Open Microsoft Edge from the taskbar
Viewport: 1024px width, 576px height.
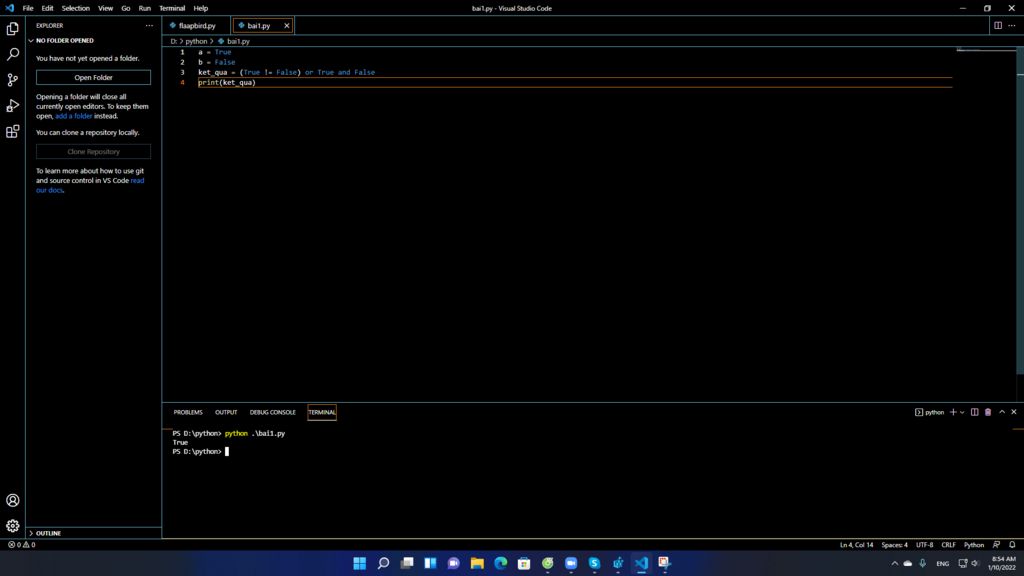click(x=500, y=563)
